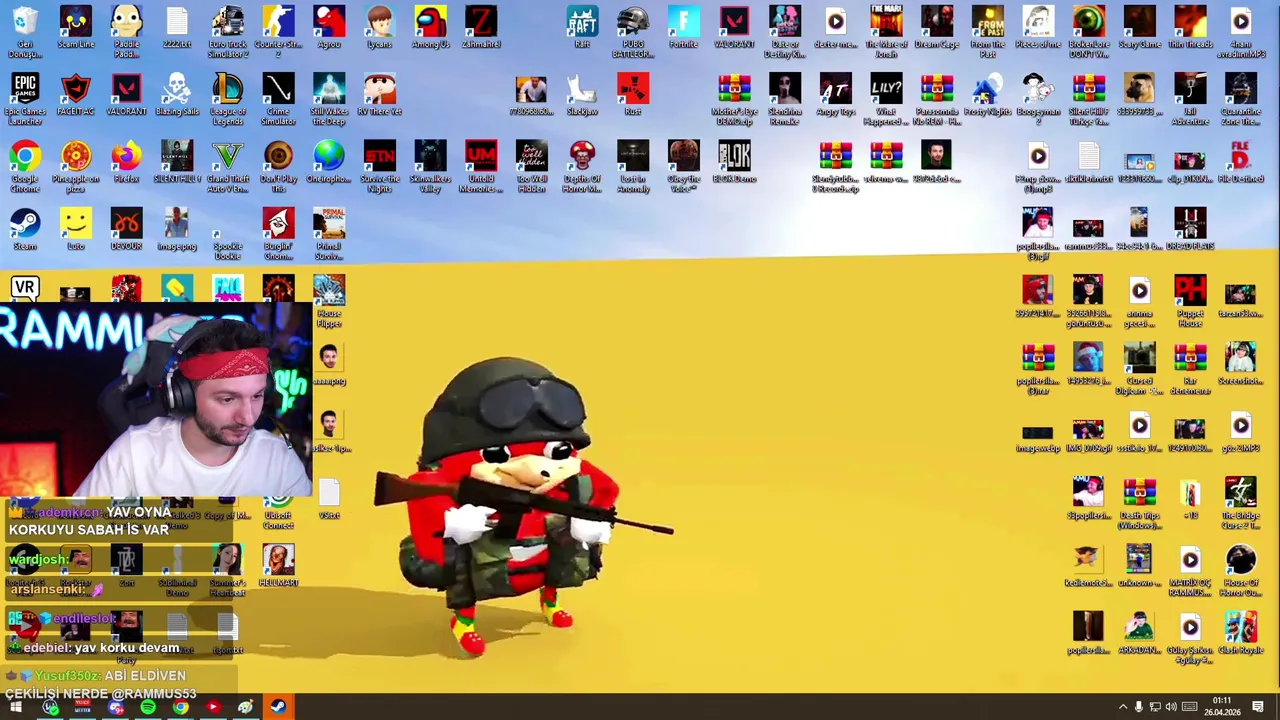Launch DREAD FLATS shortcut

pyautogui.click(x=1190, y=230)
